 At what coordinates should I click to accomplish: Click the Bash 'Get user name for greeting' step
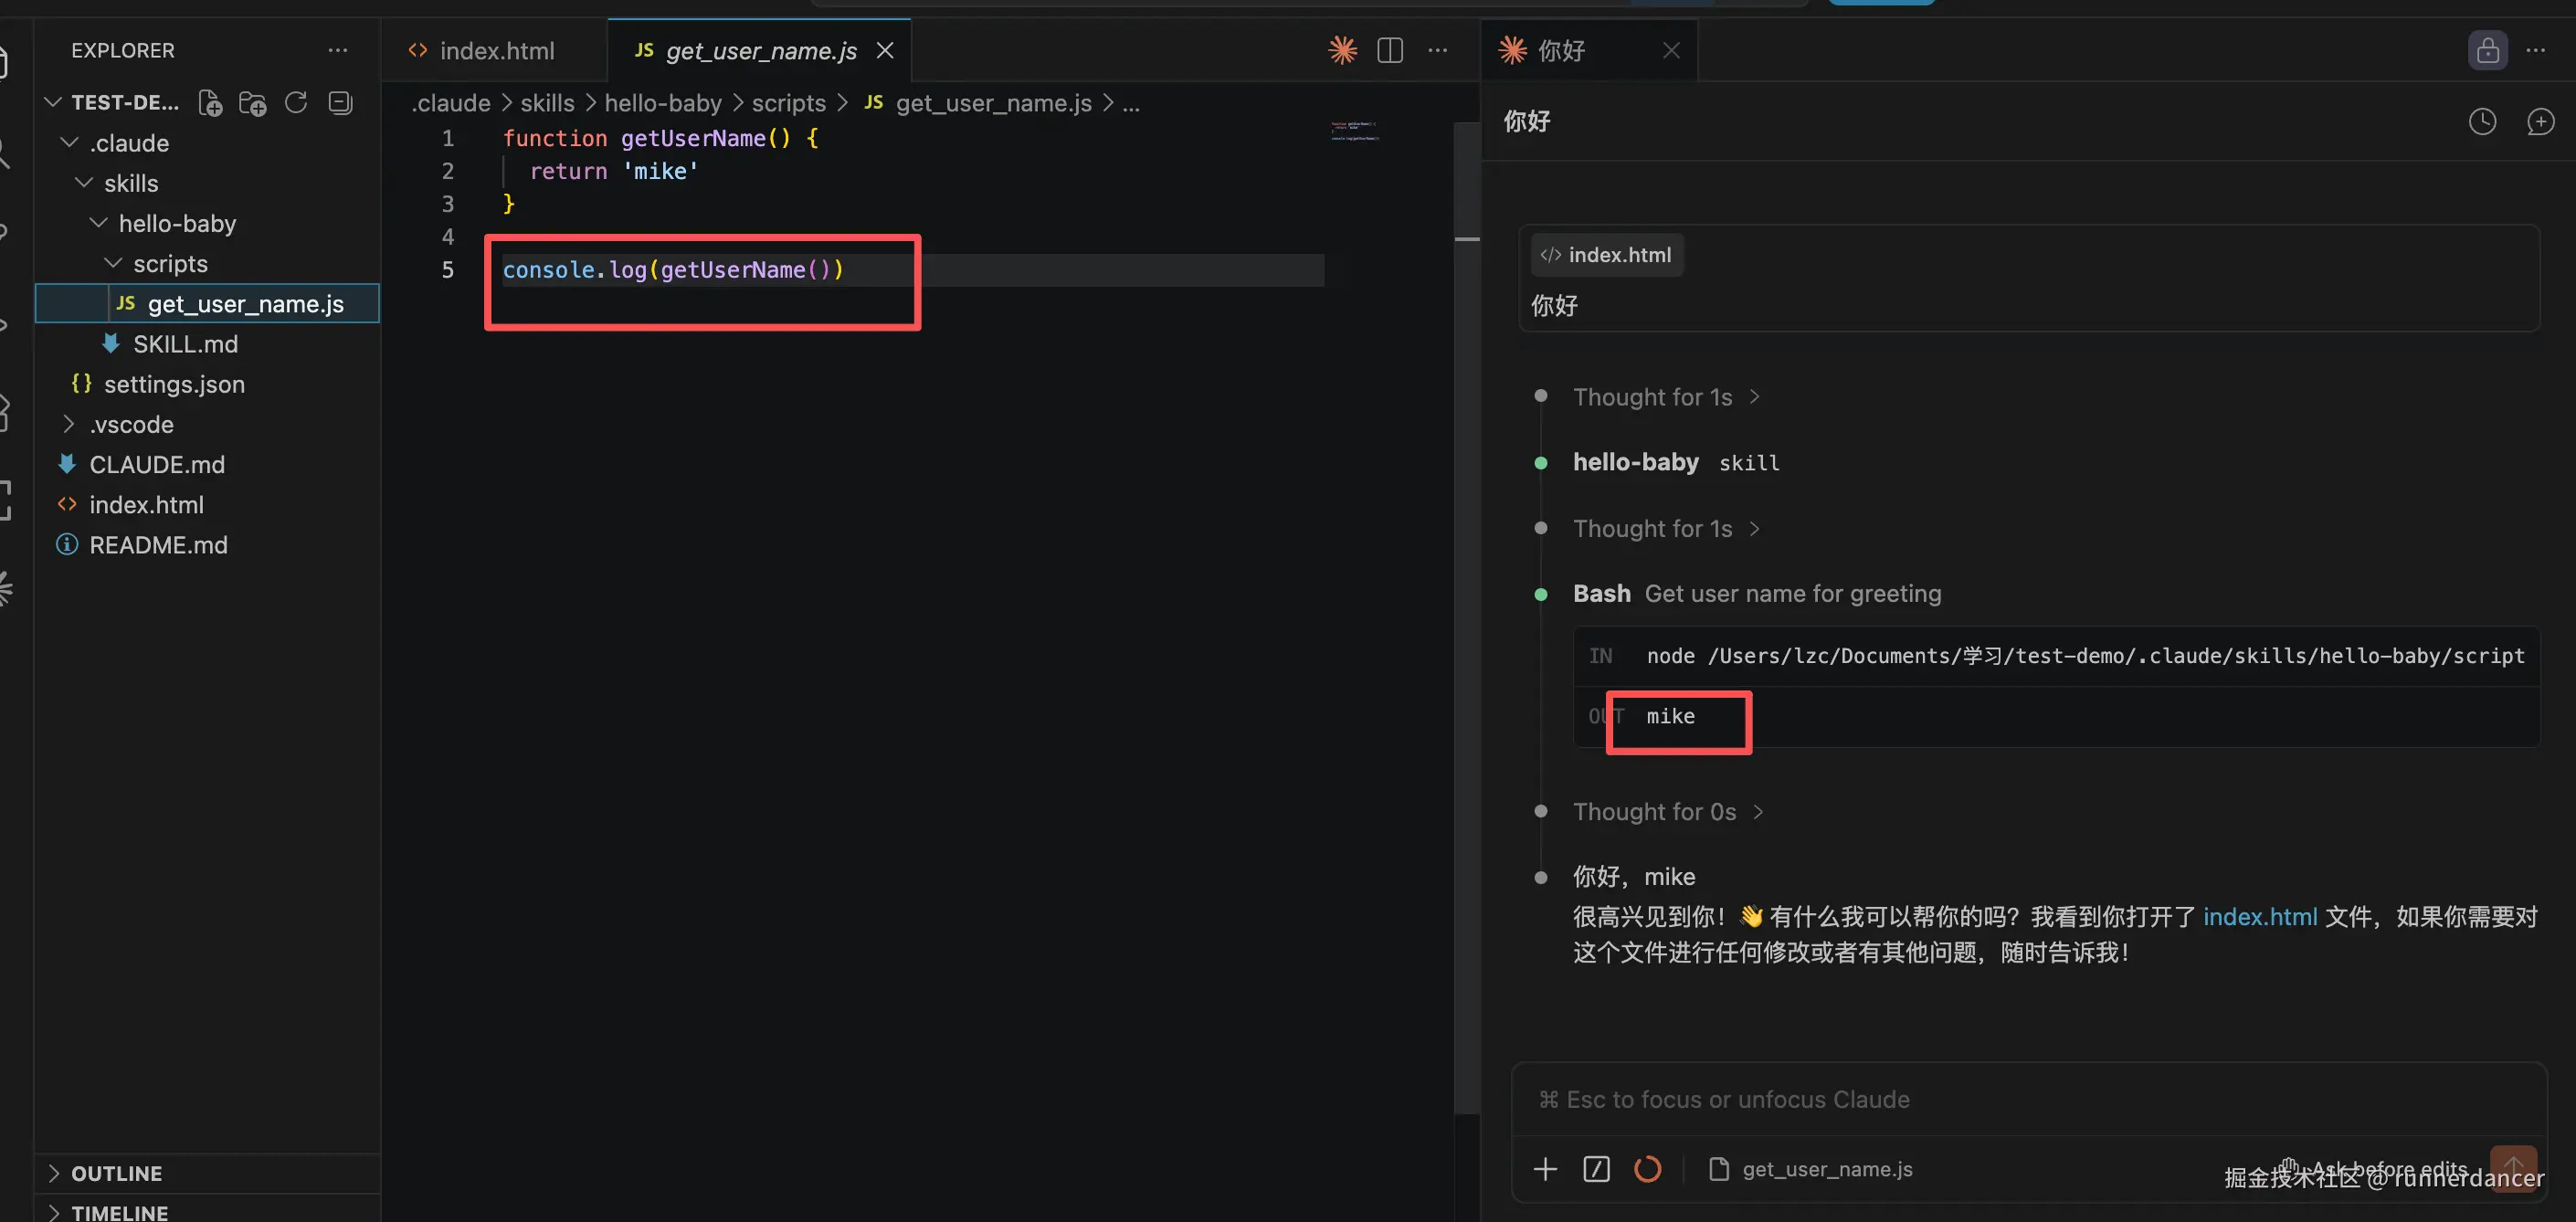[1757, 593]
